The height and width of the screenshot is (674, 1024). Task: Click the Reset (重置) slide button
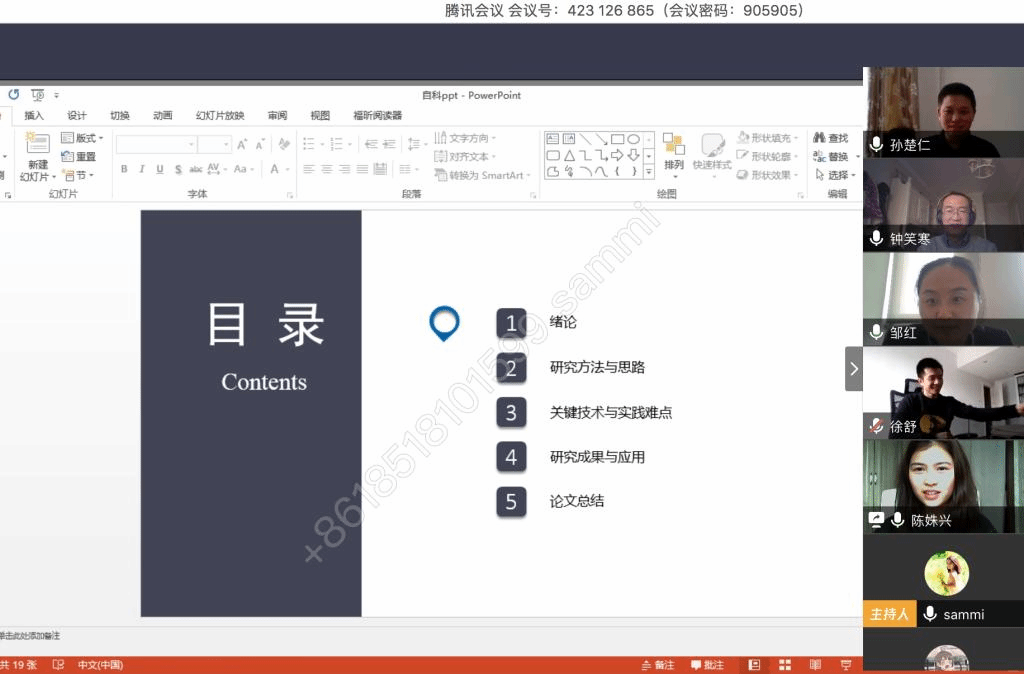pyautogui.click(x=79, y=157)
